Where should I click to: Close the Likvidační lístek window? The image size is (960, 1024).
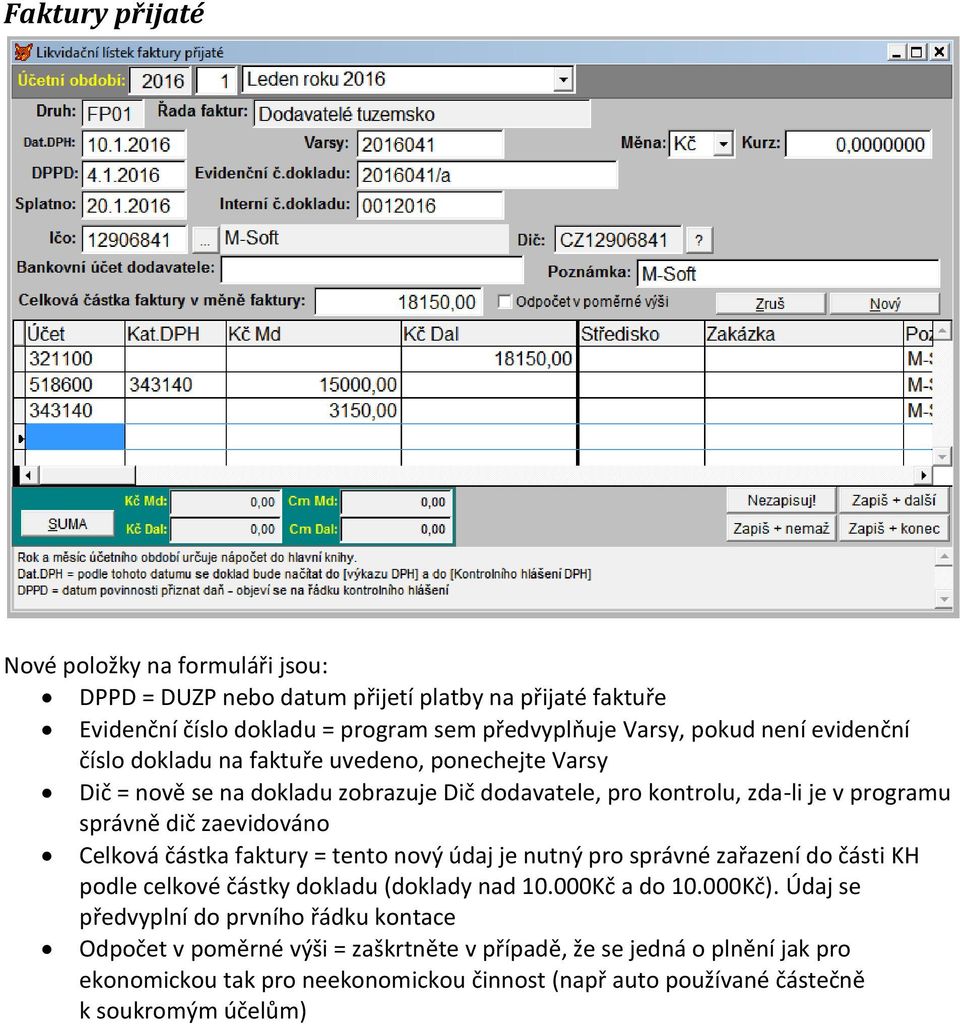pyautogui.click(x=939, y=52)
